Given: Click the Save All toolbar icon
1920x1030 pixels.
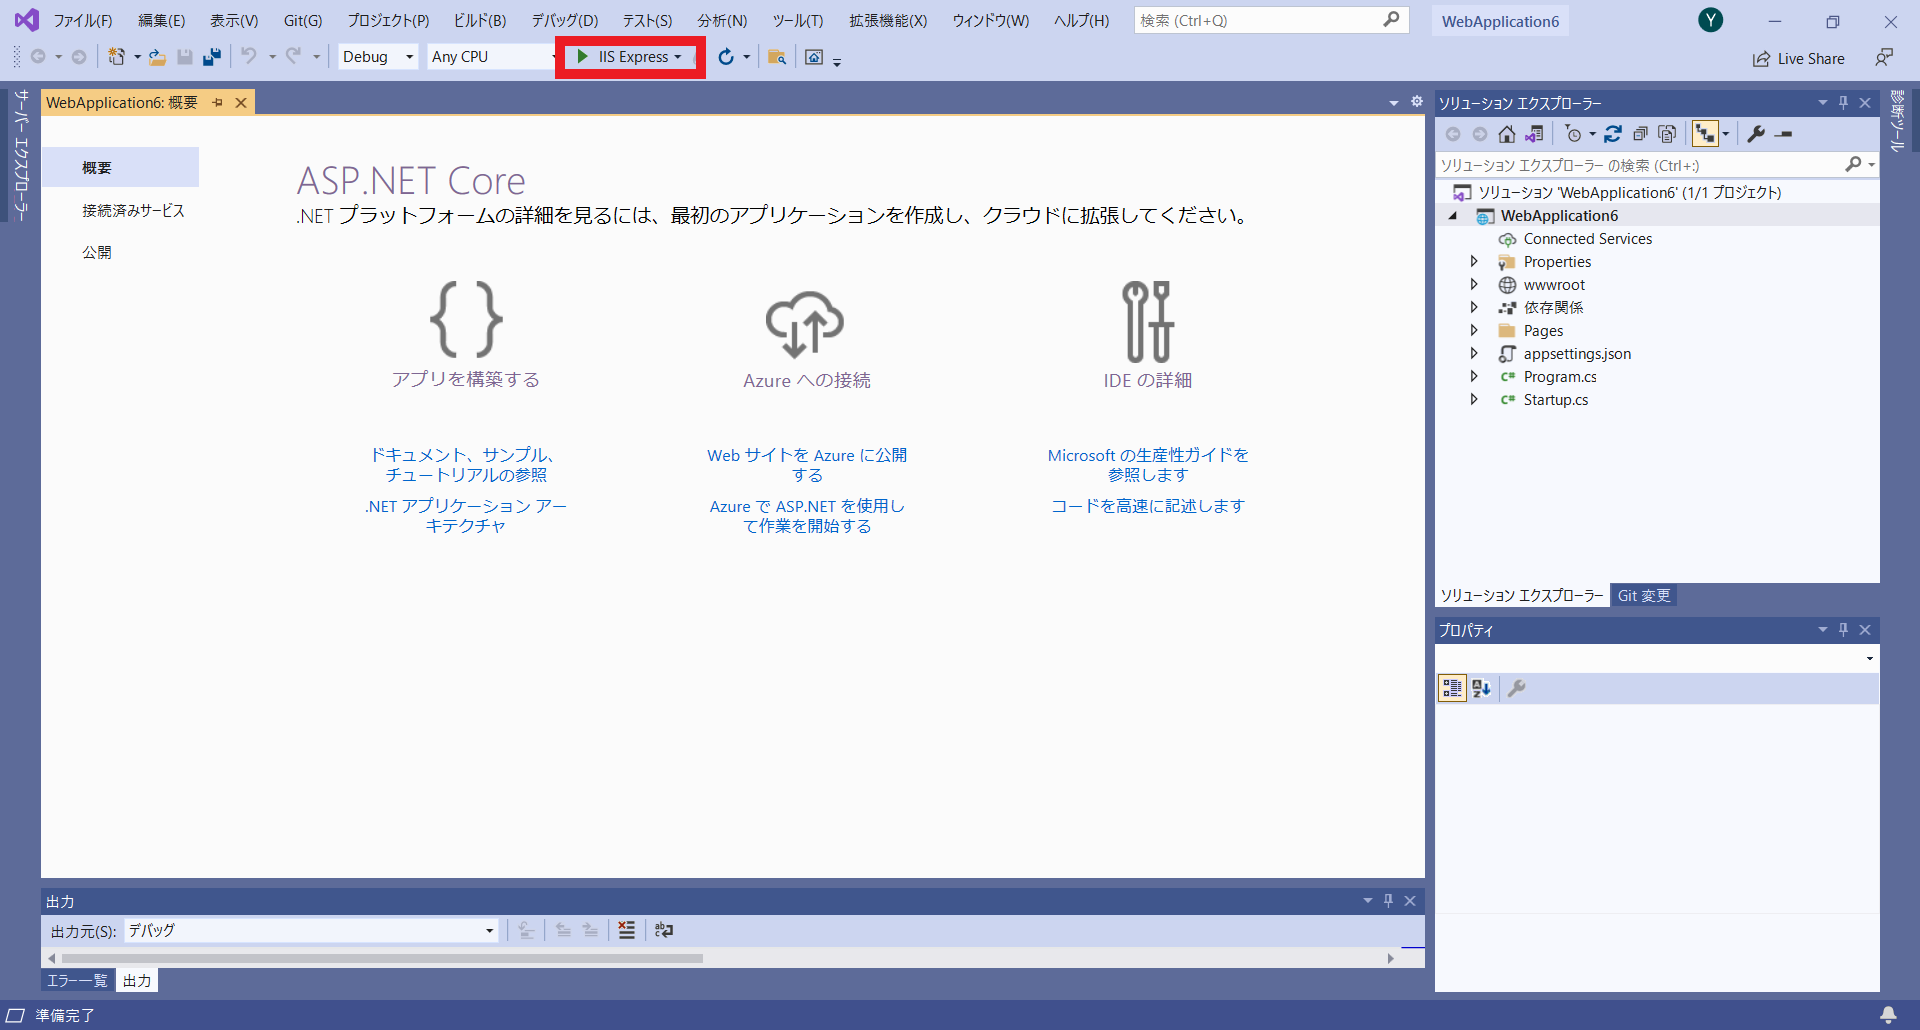Looking at the screenshot, I should point(211,57).
